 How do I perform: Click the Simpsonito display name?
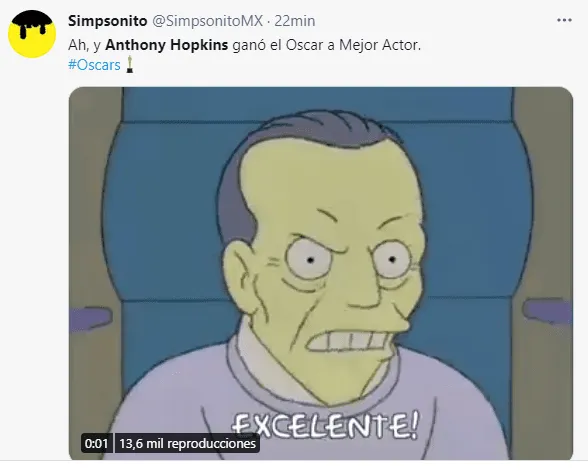(x=108, y=21)
